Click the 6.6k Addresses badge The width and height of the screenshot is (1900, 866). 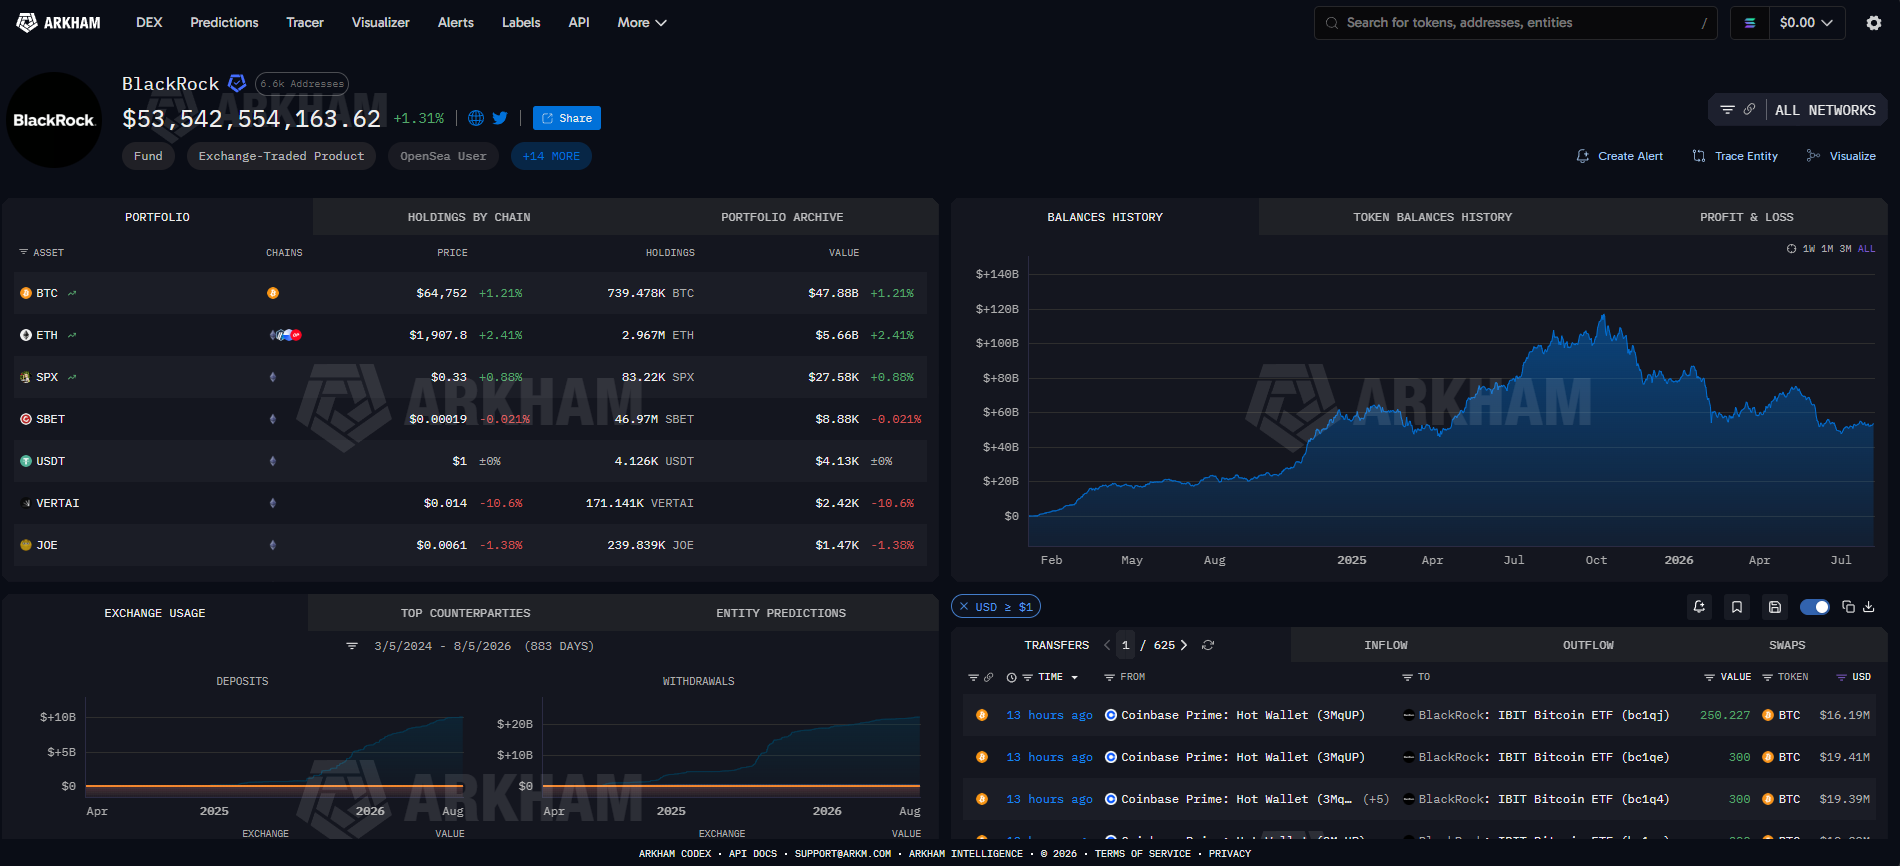(x=302, y=84)
